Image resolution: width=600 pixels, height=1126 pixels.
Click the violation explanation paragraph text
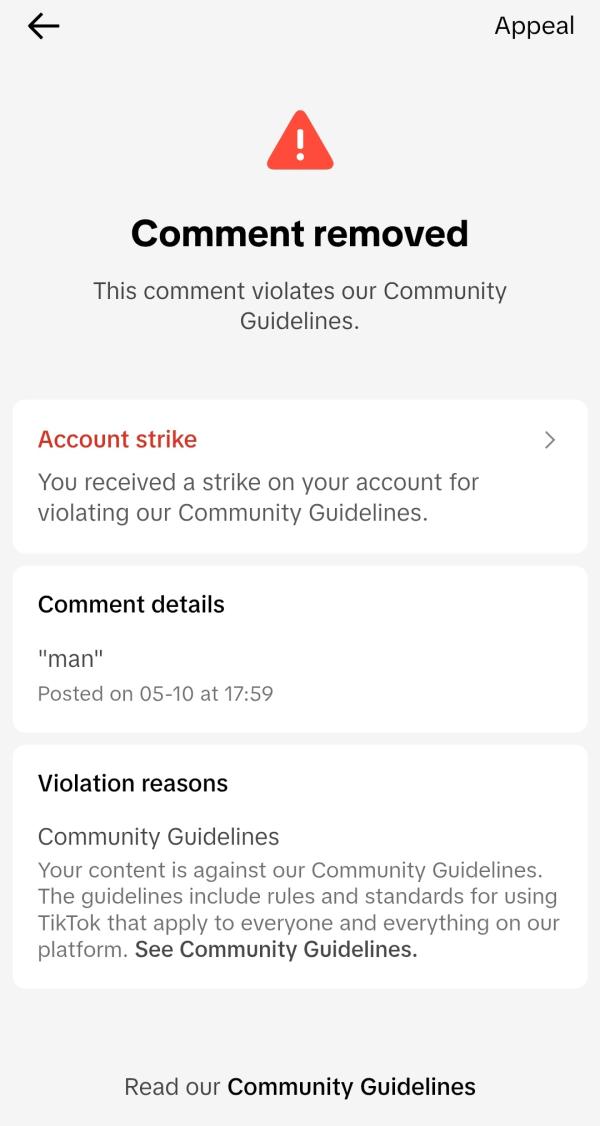297,896
